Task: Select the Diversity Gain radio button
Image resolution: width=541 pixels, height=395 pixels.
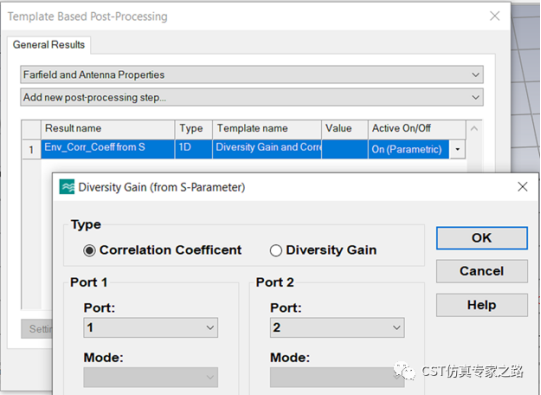Action: (x=276, y=250)
